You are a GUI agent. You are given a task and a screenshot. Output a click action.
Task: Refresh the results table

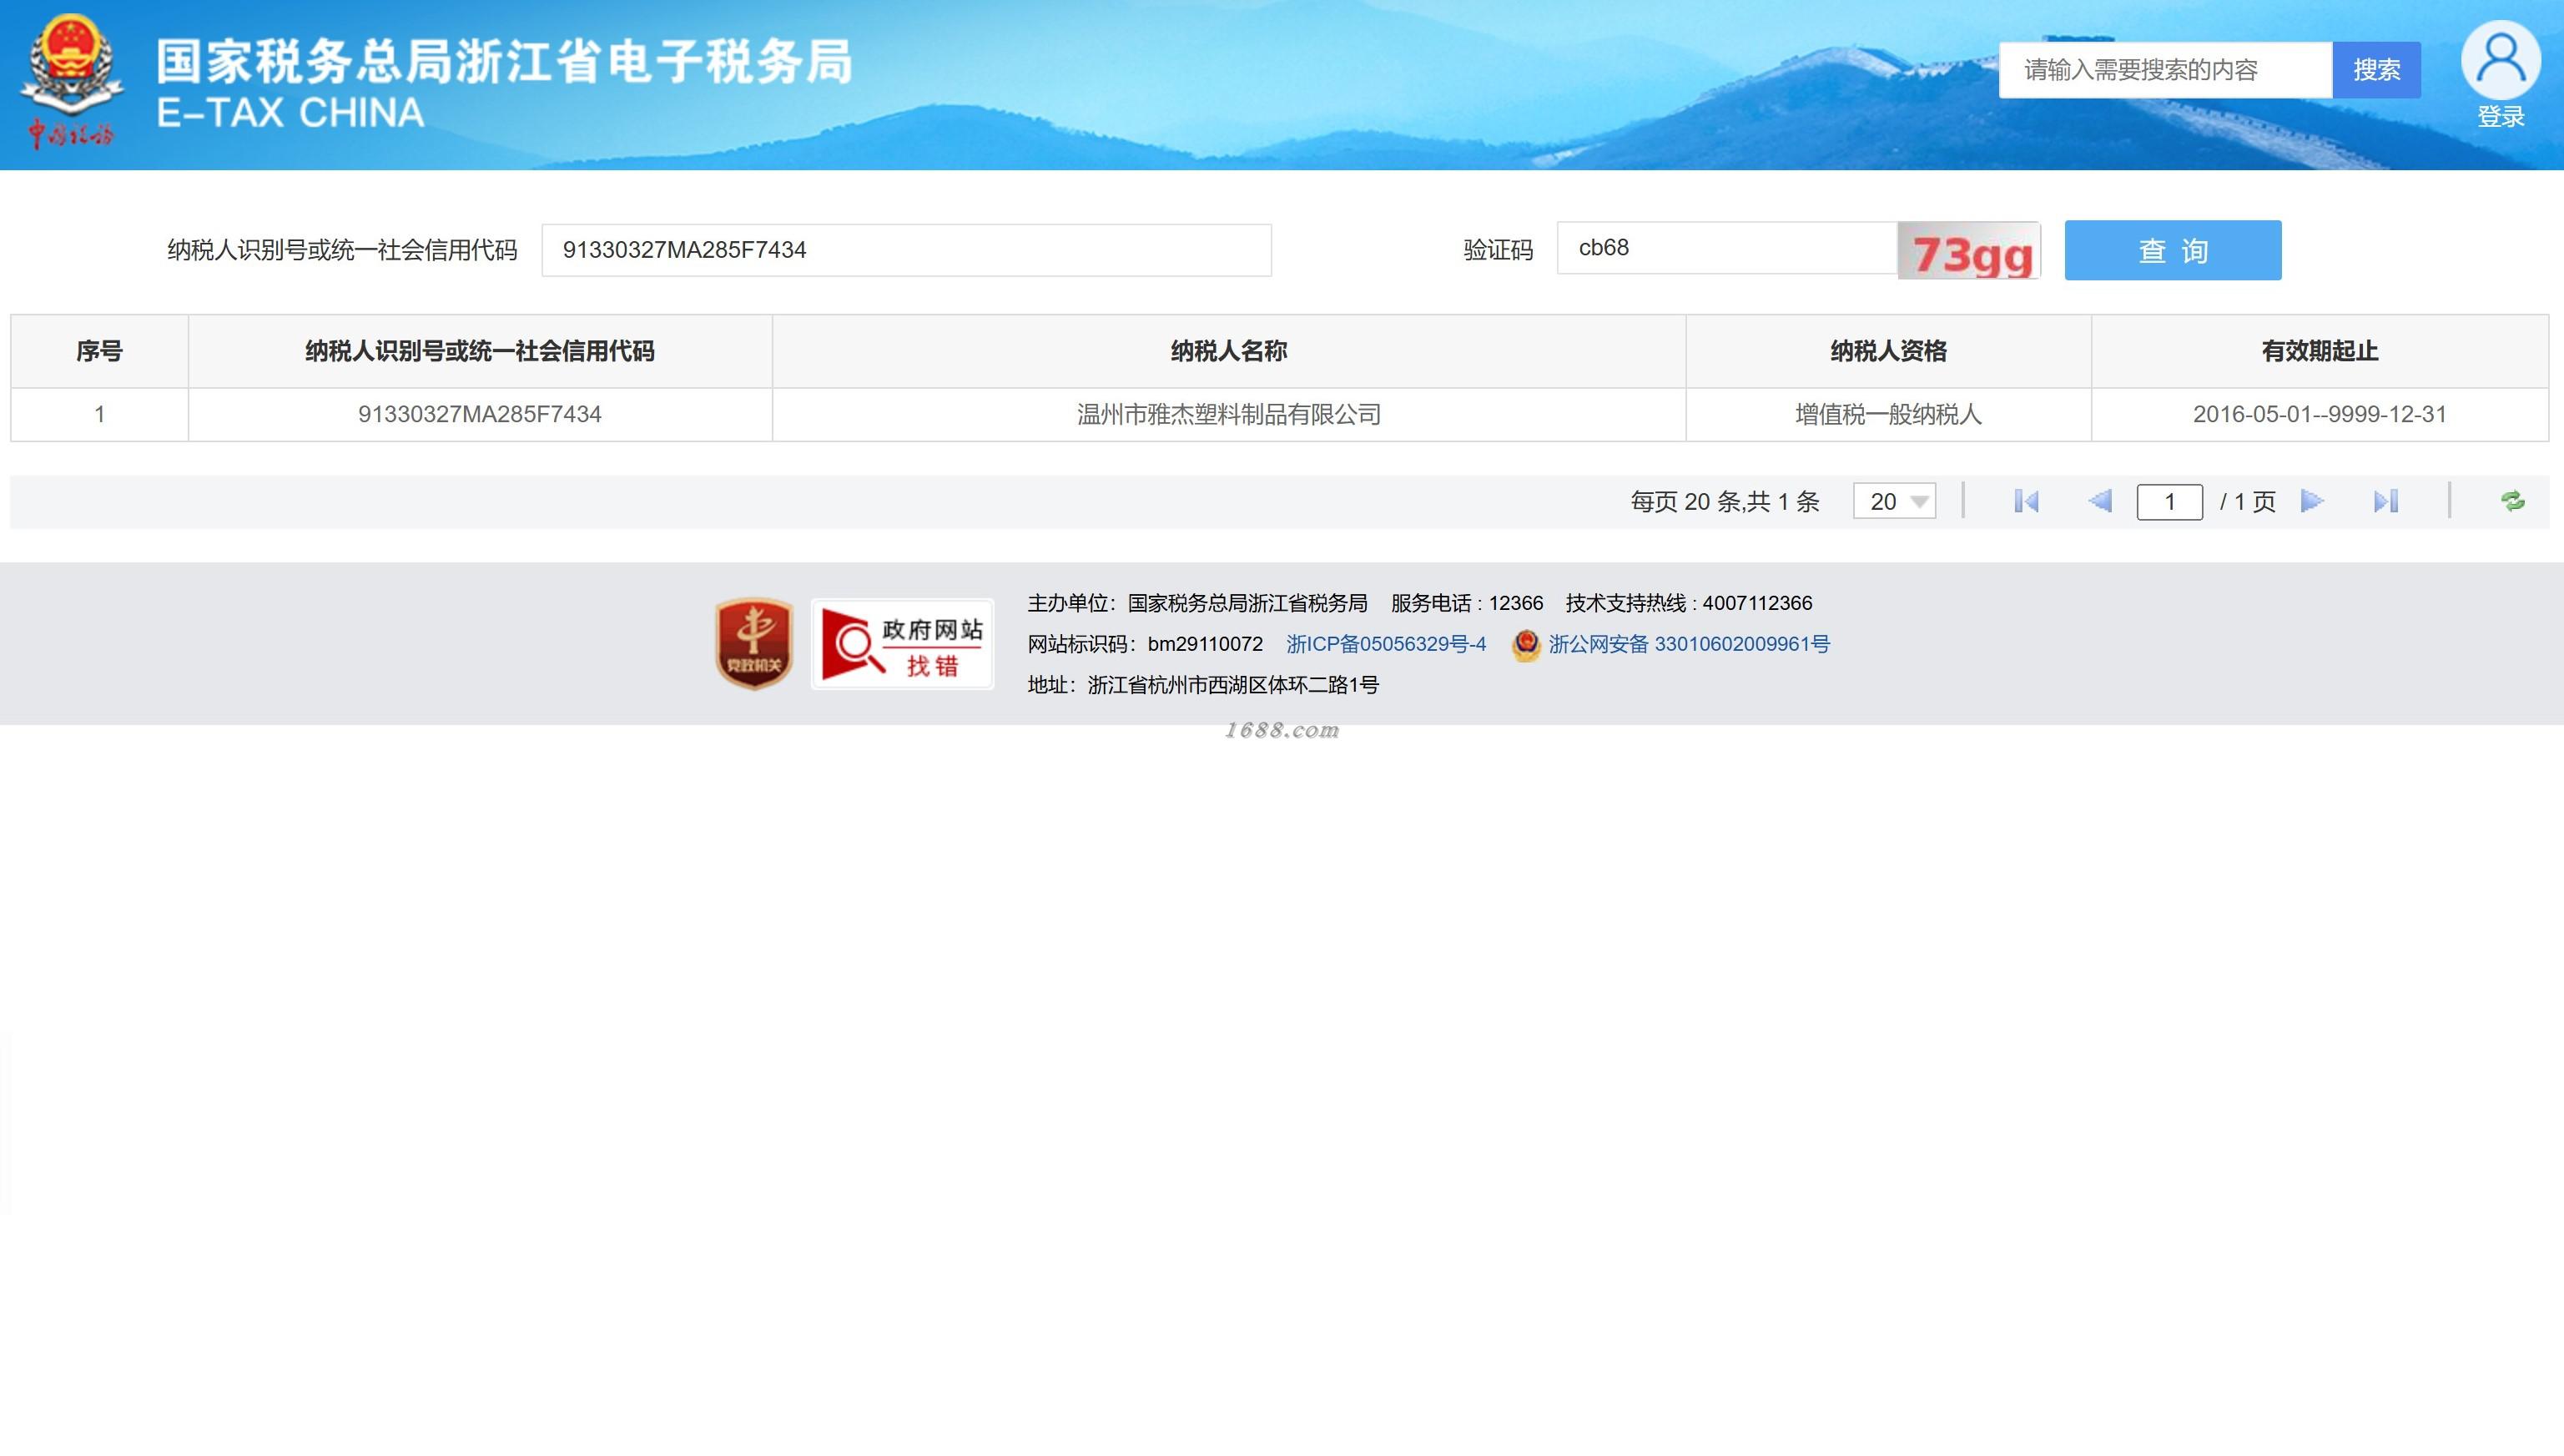point(2513,501)
